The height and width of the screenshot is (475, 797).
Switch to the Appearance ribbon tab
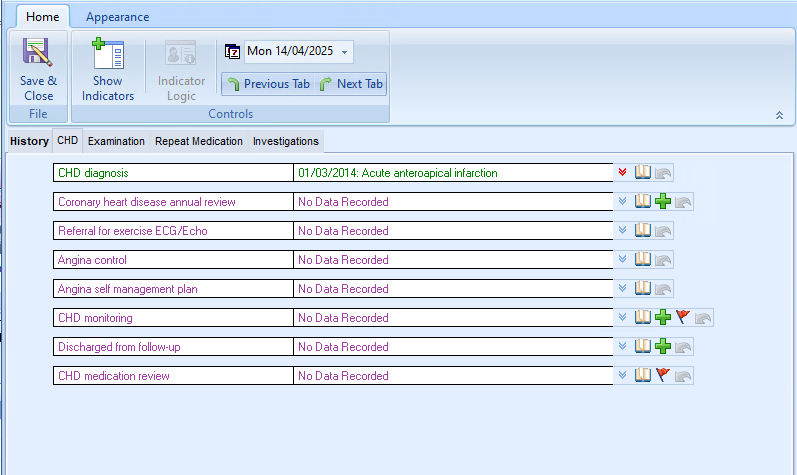117,17
